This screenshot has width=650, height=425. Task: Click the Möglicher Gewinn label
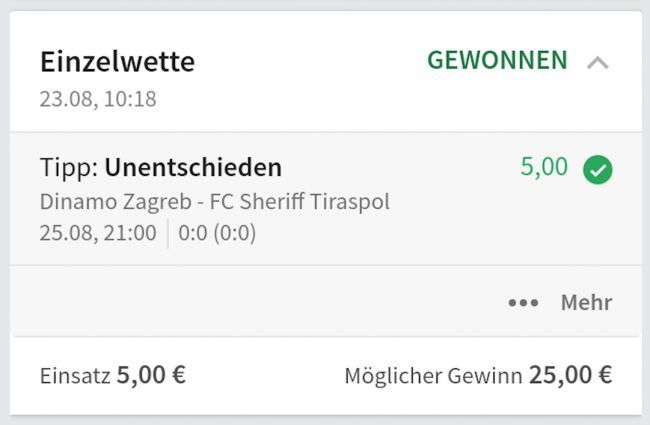(433, 376)
